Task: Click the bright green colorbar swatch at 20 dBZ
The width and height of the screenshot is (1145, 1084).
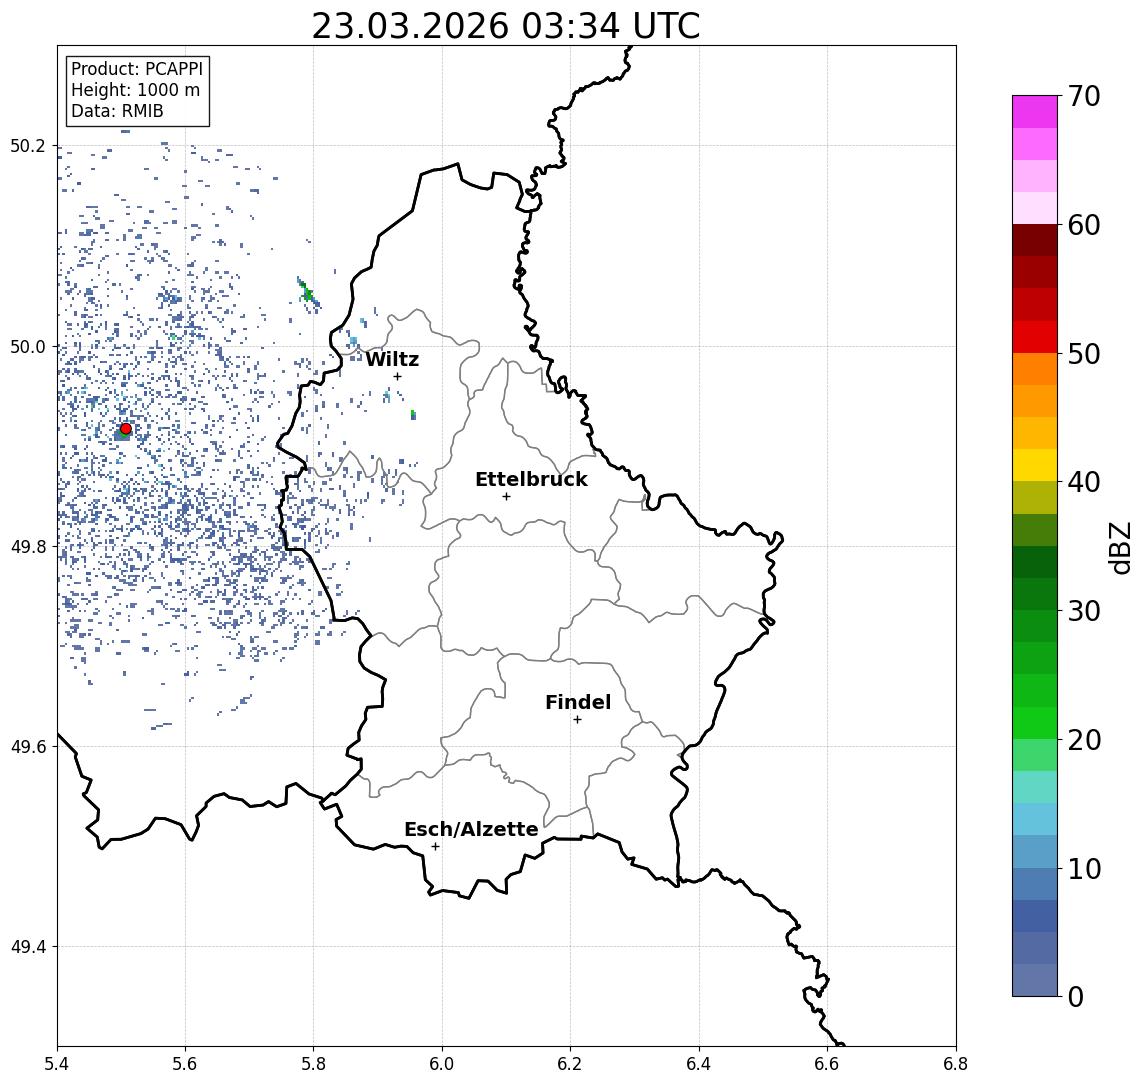Action: [1035, 722]
